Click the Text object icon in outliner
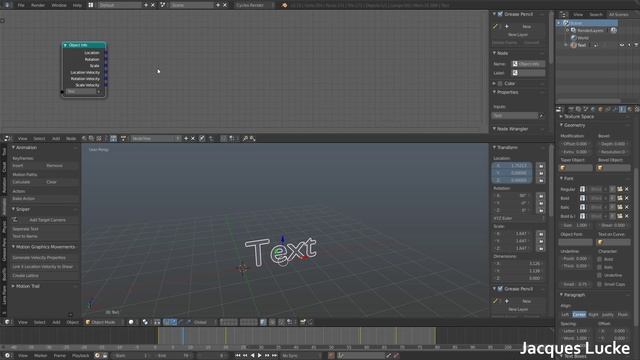Image resolution: width=640 pixels, height=360 pixels. click(573, 45)
